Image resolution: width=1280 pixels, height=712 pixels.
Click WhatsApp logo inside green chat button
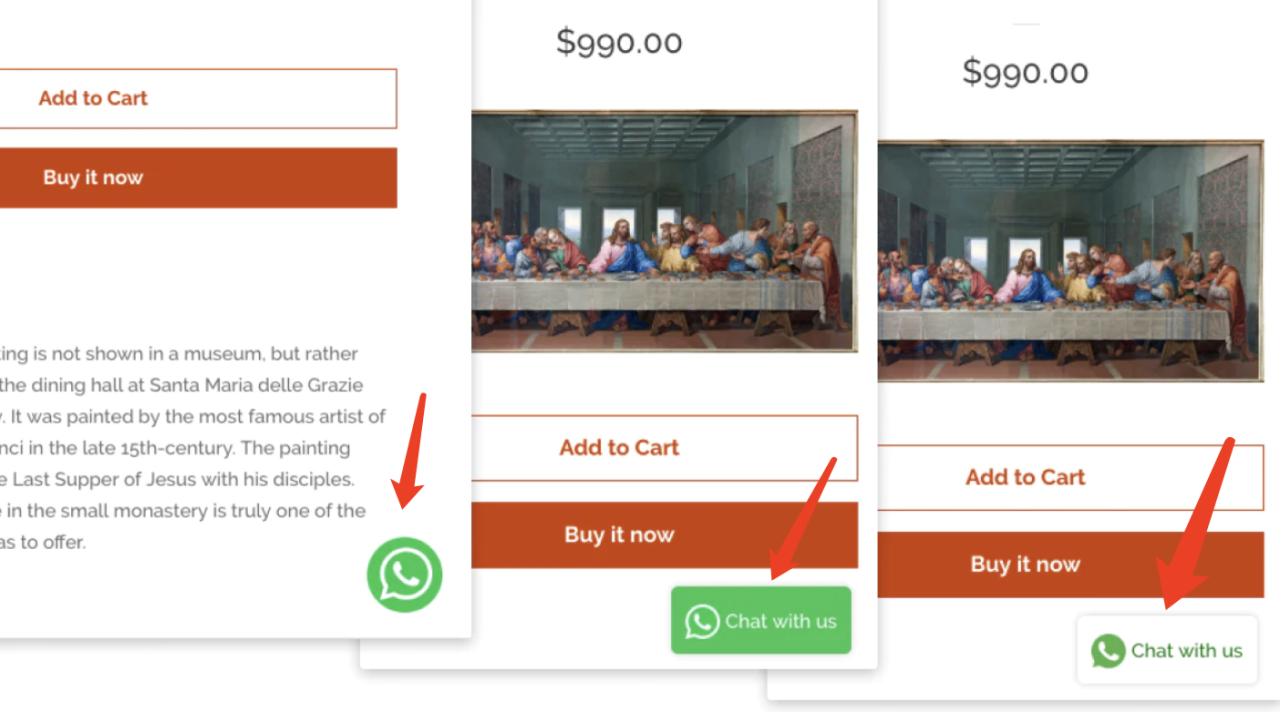point(702,621)
